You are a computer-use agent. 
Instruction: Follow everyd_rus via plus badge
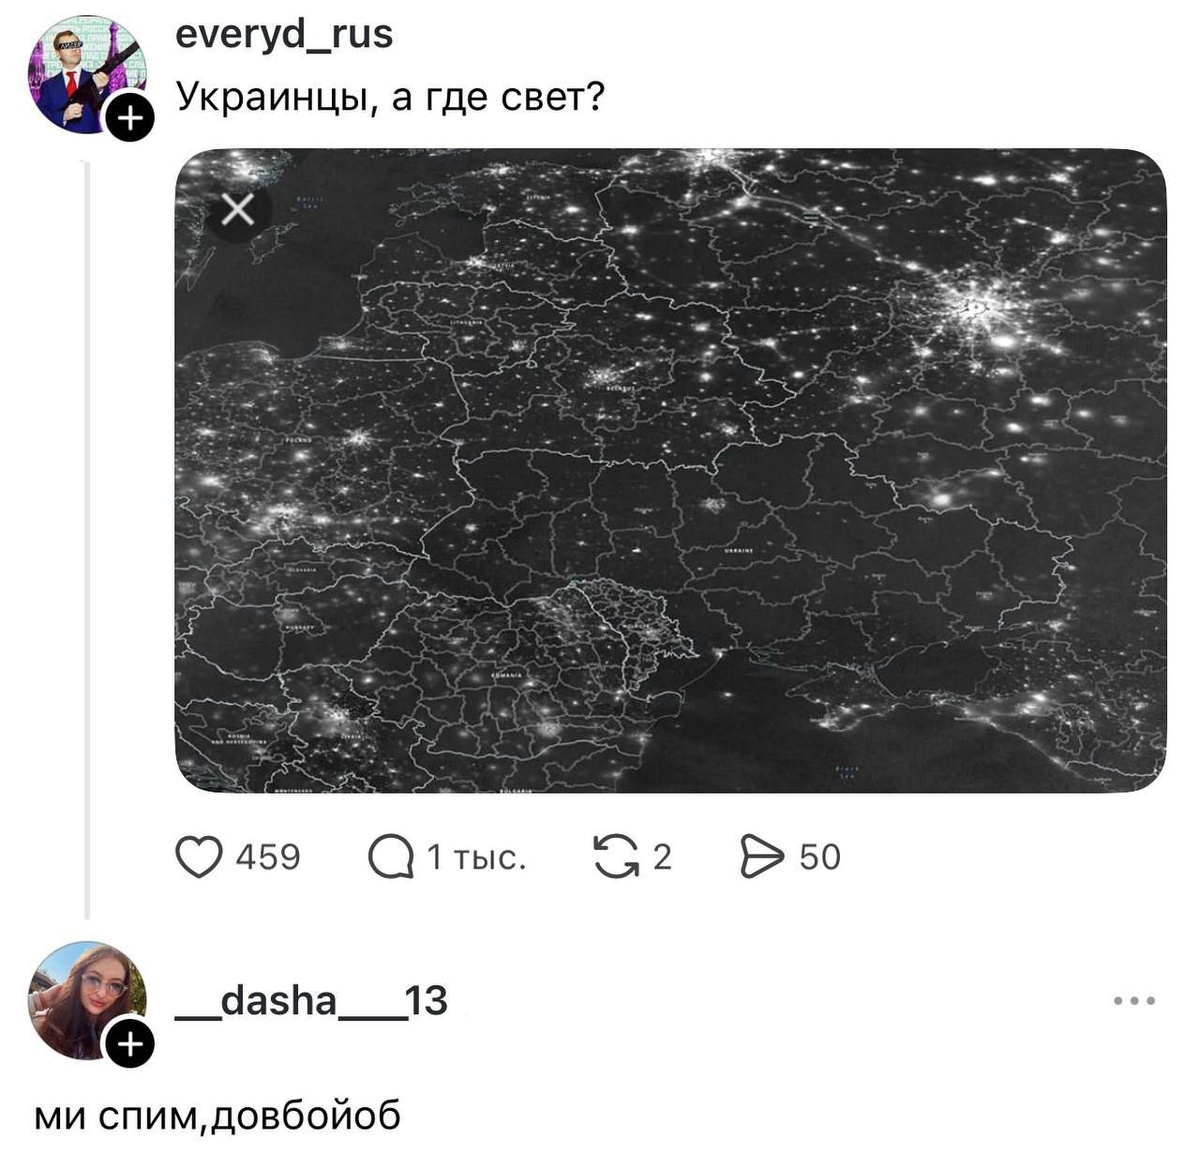(130, 119)
